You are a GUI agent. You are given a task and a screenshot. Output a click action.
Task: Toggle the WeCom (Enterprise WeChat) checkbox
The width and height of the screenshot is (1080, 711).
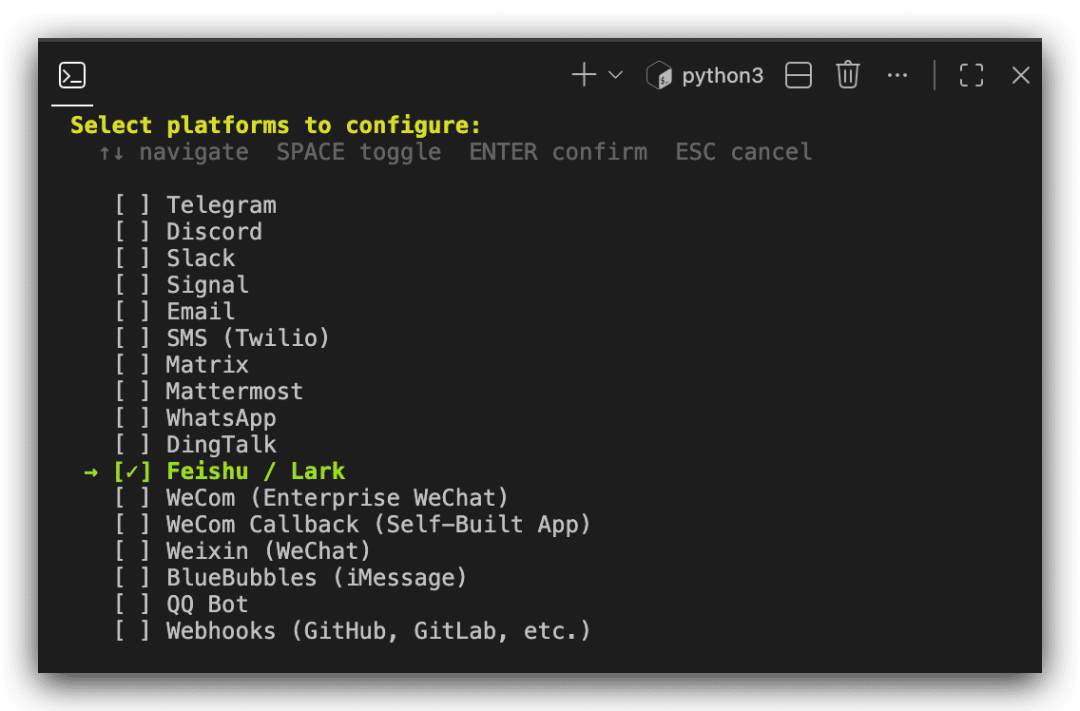(132, 497)
